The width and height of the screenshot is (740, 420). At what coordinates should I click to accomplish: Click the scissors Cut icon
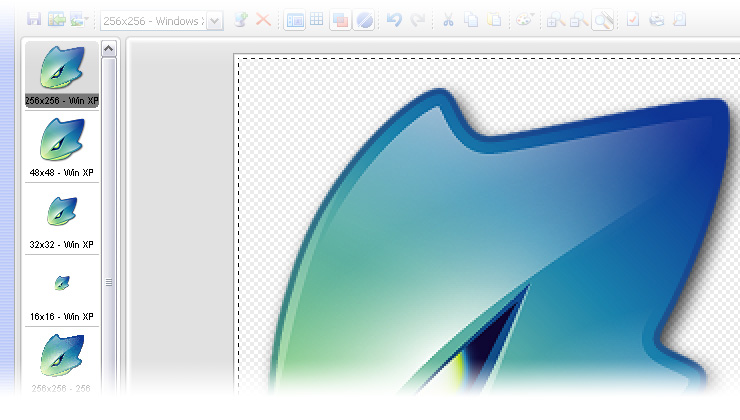pos(448,20)
